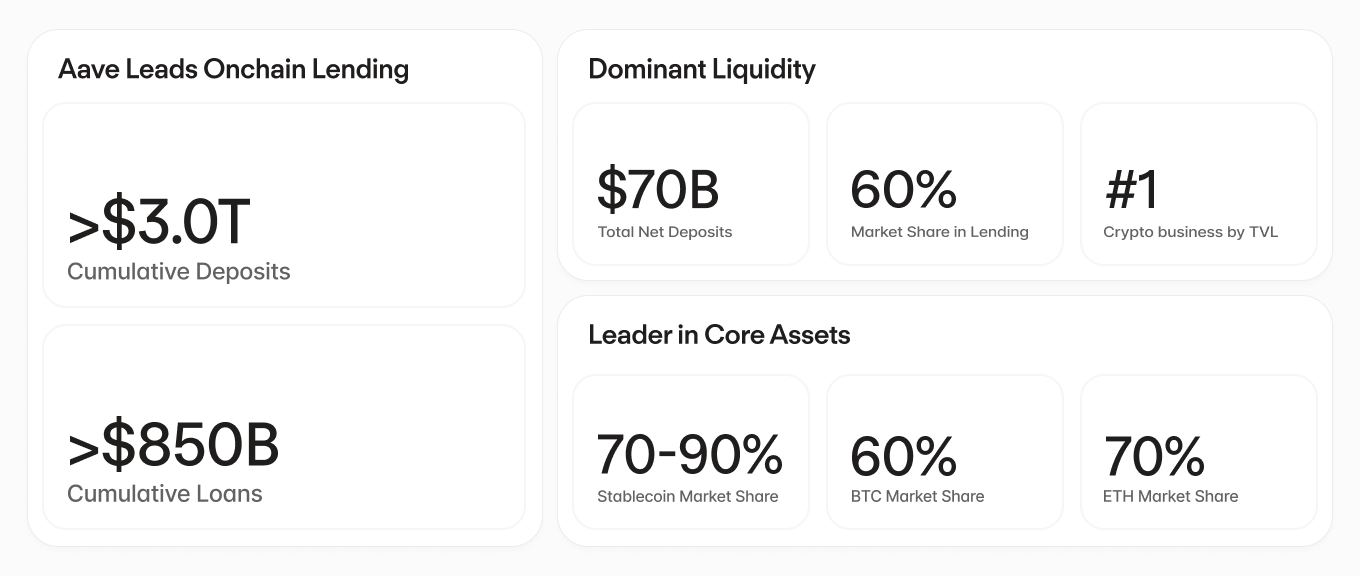The width and height of the screenshot is (1360, 576).
Task: Click the BTC Market Share label
Action: coord(917,496)
